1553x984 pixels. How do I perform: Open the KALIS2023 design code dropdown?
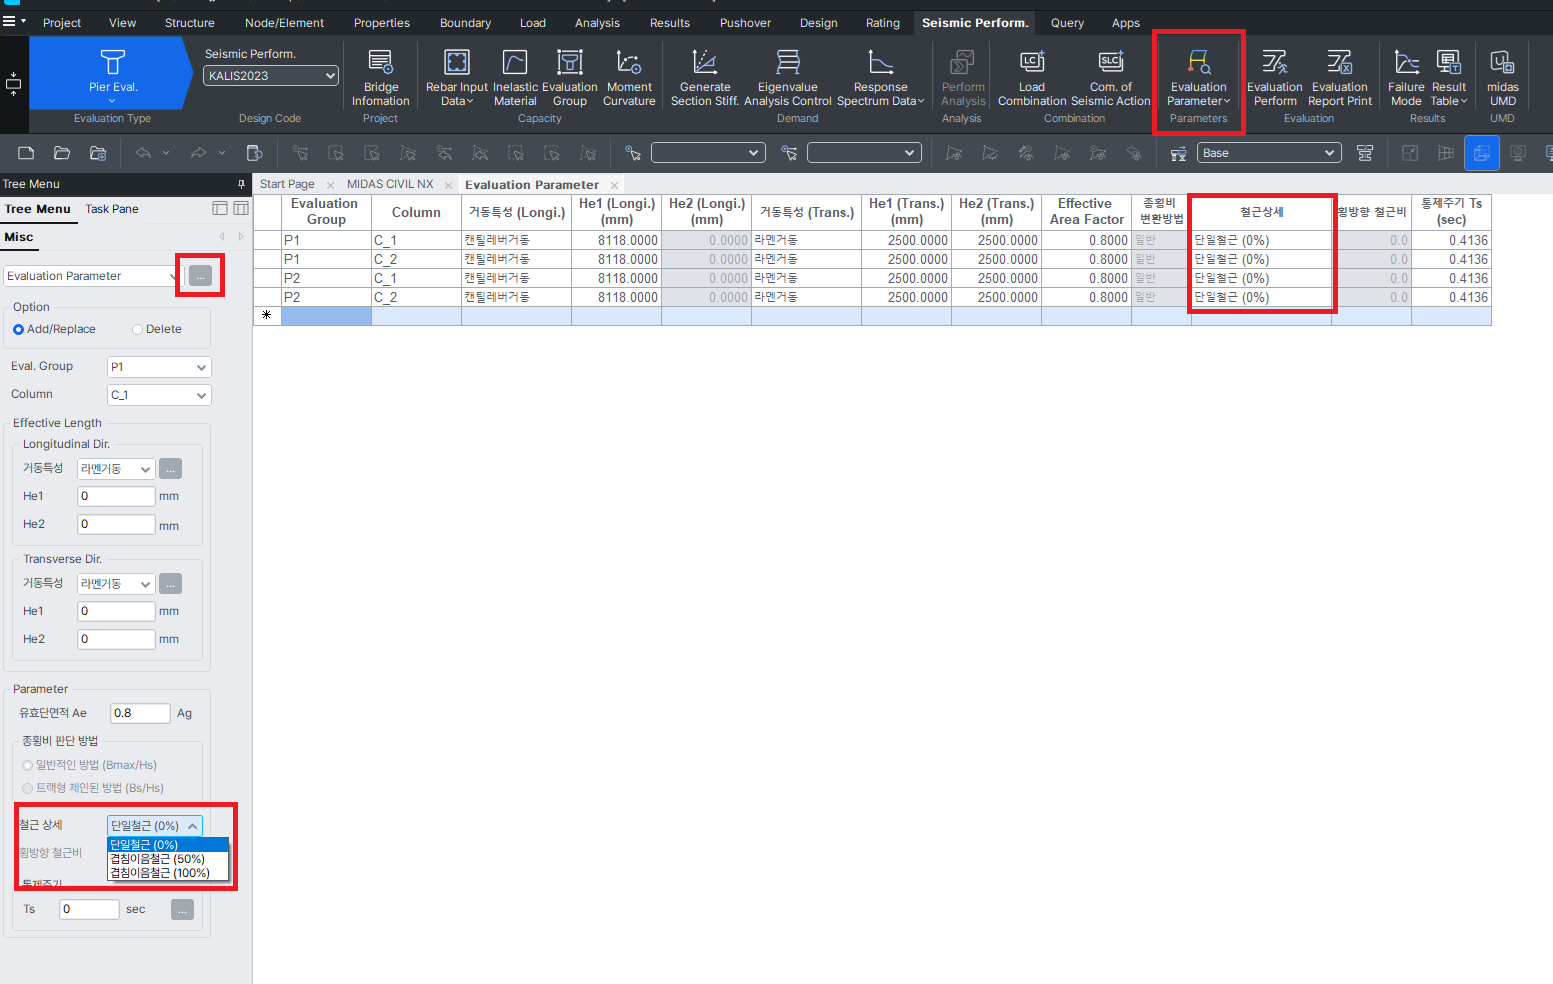271,75
